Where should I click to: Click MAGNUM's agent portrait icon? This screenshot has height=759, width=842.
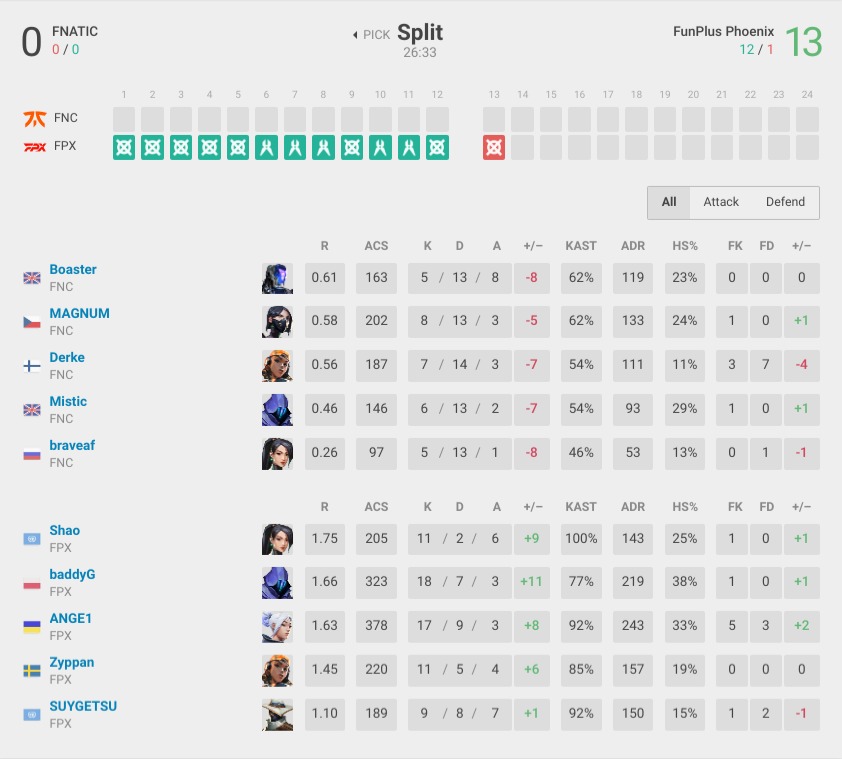277,322
